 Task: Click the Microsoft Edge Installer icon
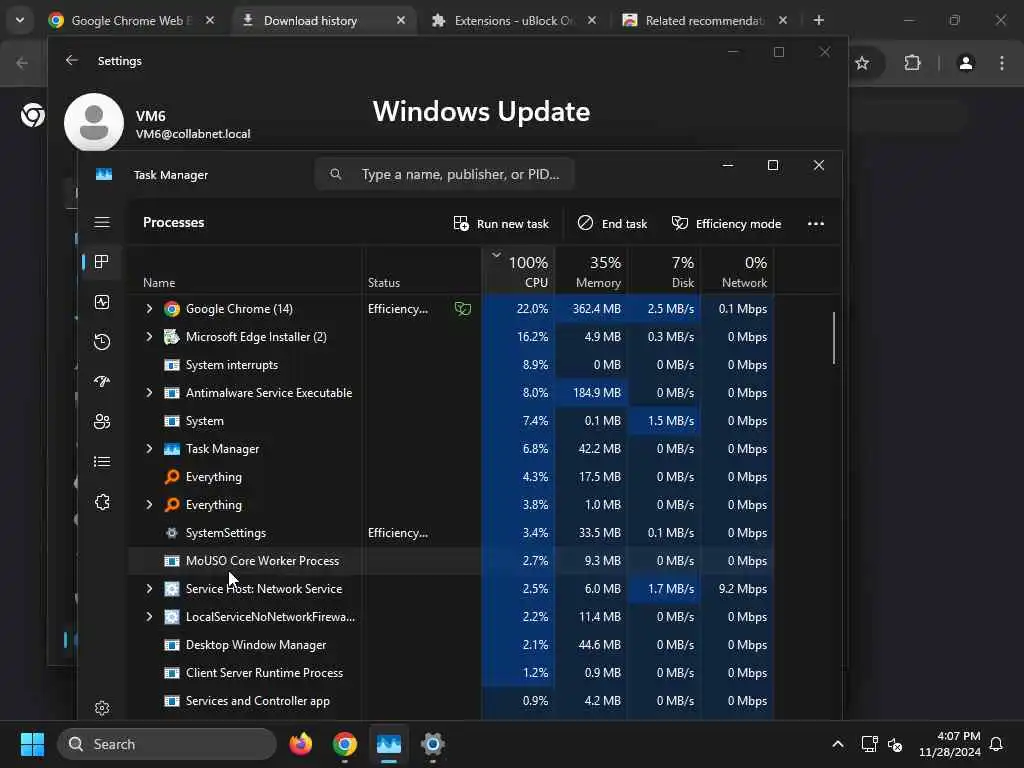tap(172, 337)
